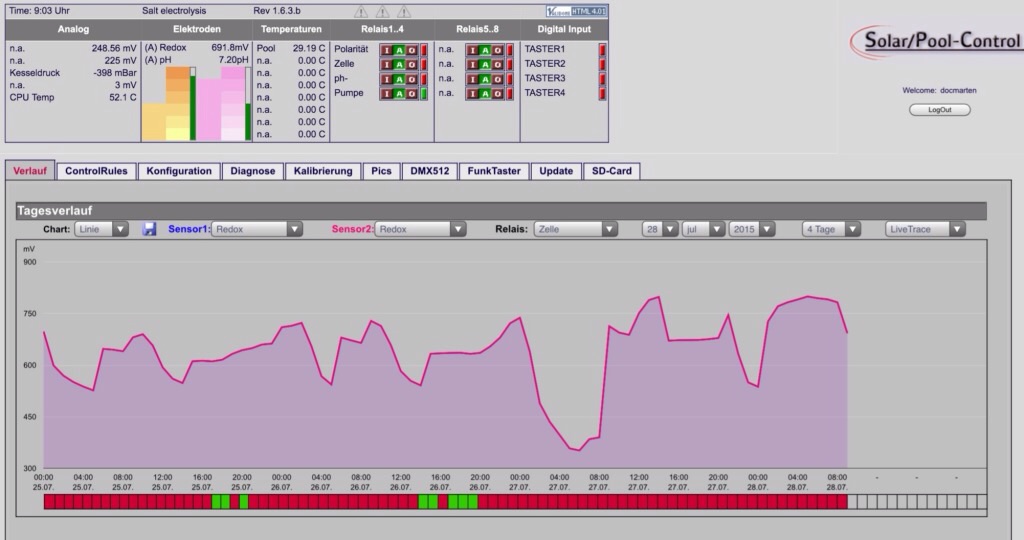The image size is (1024, 540).
Task: Open the Update tab
Action: tap(556, 171)
